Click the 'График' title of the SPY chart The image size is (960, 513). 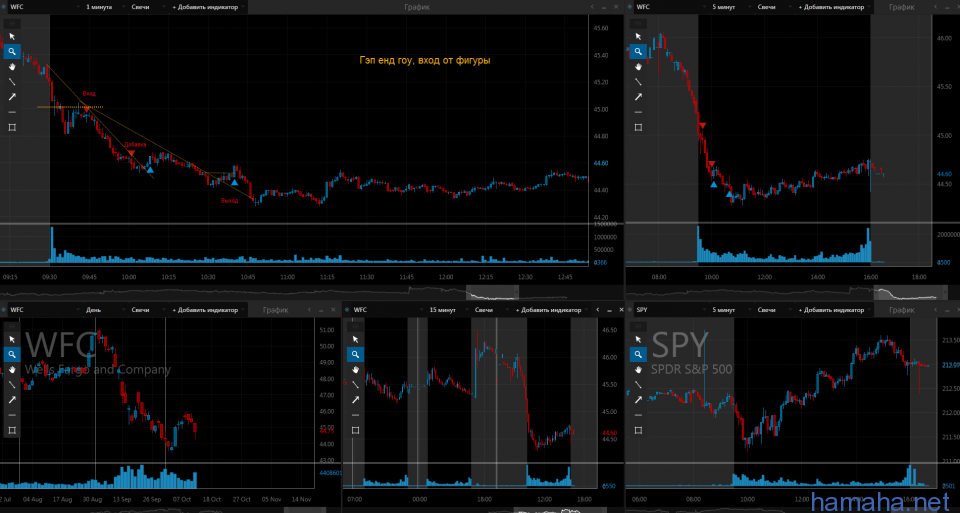coord(901,310)
